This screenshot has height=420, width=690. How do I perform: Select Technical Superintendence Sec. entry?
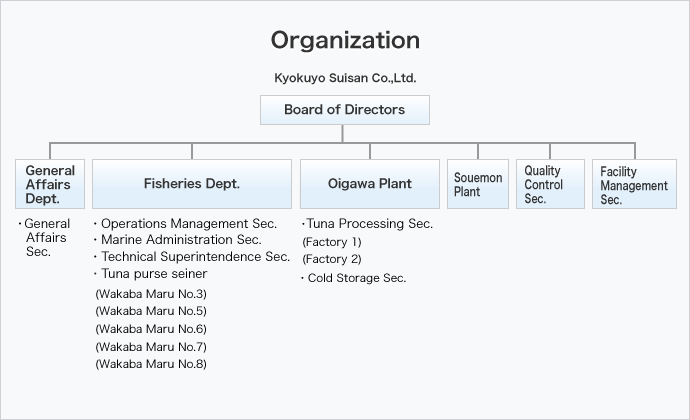pyautogui.click(x=192, y=257)
